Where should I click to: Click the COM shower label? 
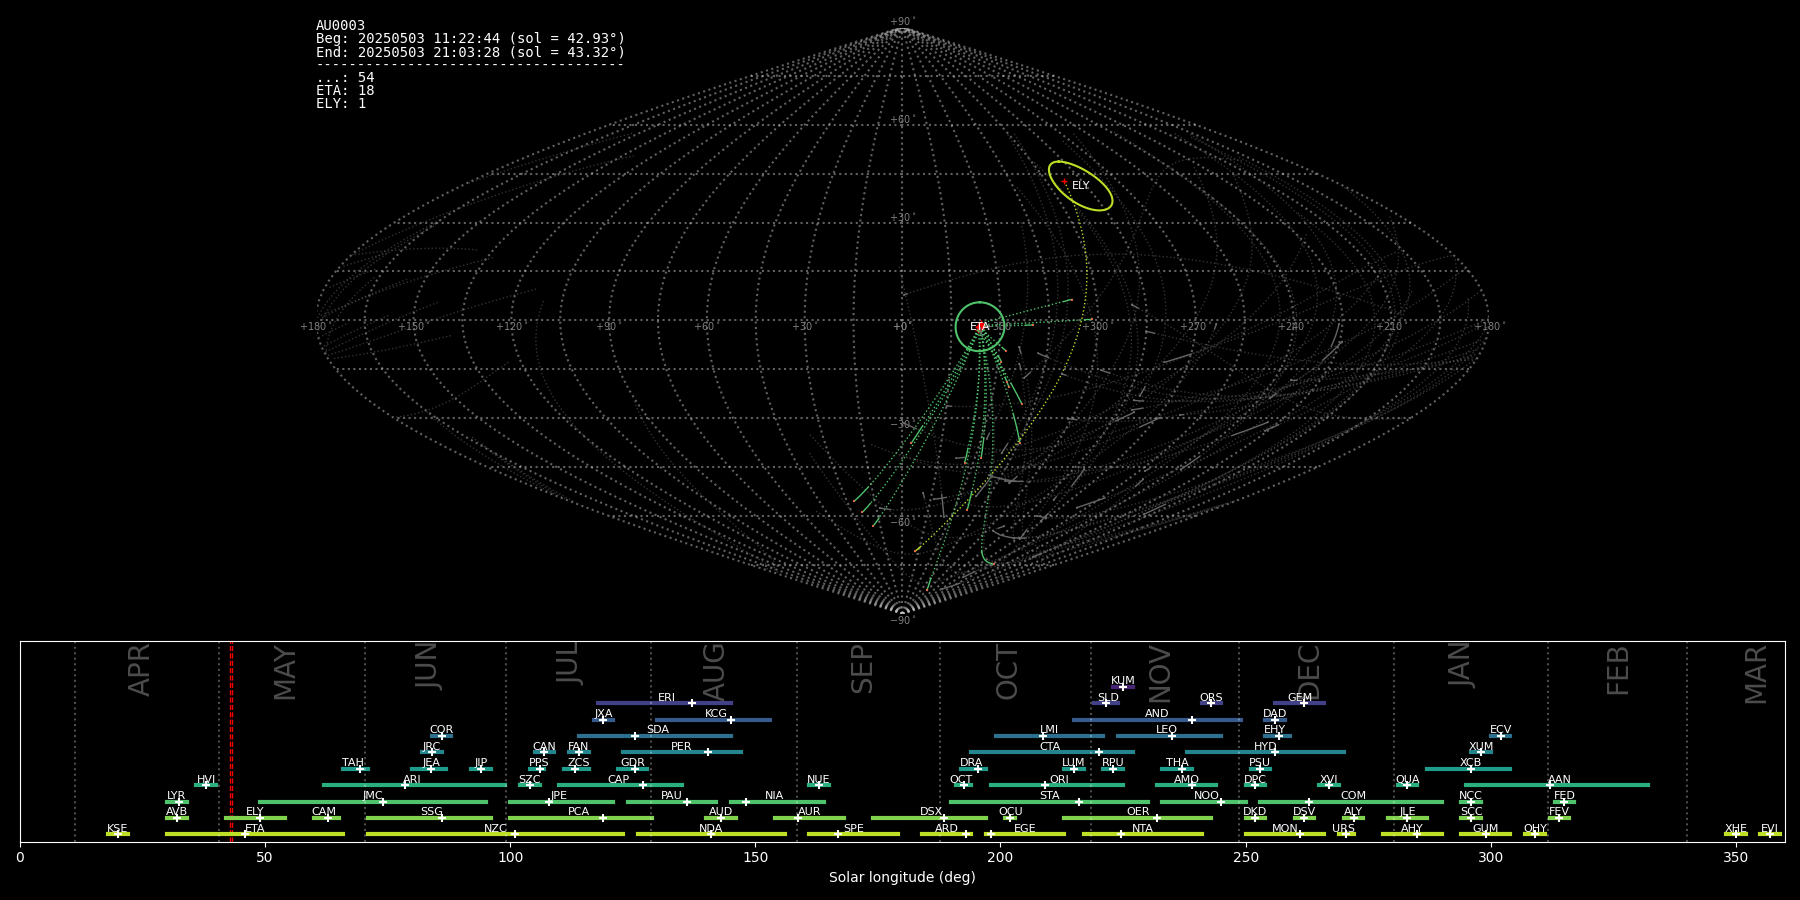pyautogui.click(x=1353, y=796)
